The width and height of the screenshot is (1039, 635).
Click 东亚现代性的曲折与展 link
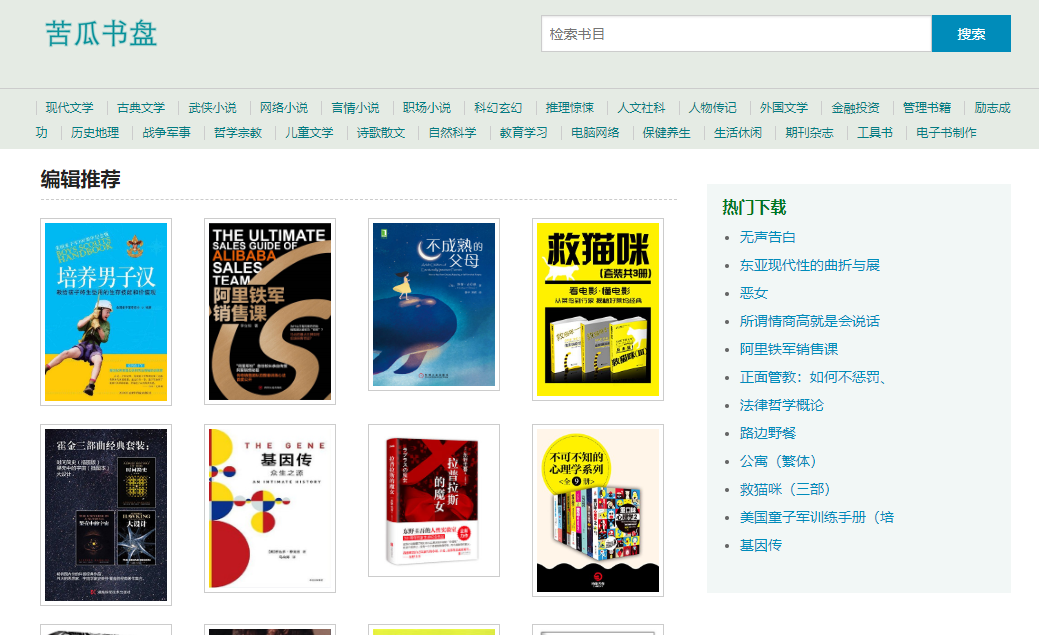(810, 265)
